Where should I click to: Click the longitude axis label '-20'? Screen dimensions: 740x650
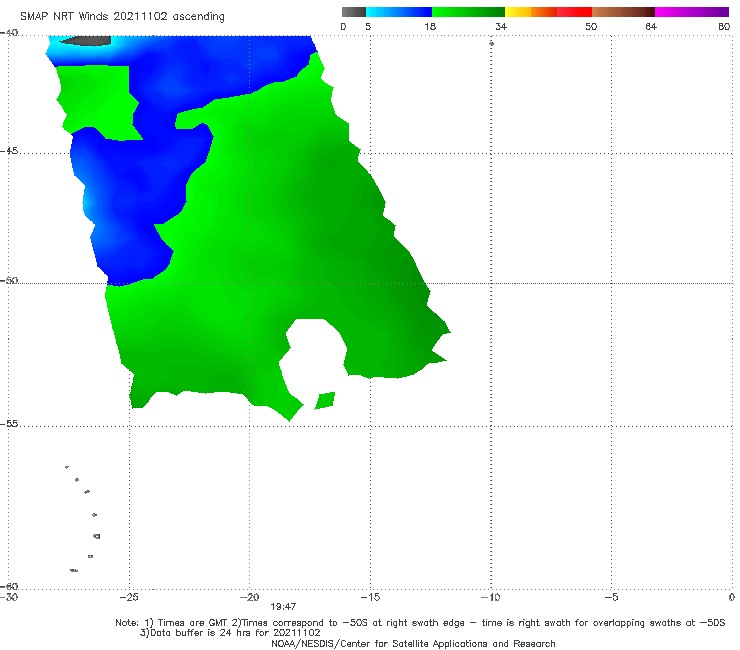pos(249,597)
